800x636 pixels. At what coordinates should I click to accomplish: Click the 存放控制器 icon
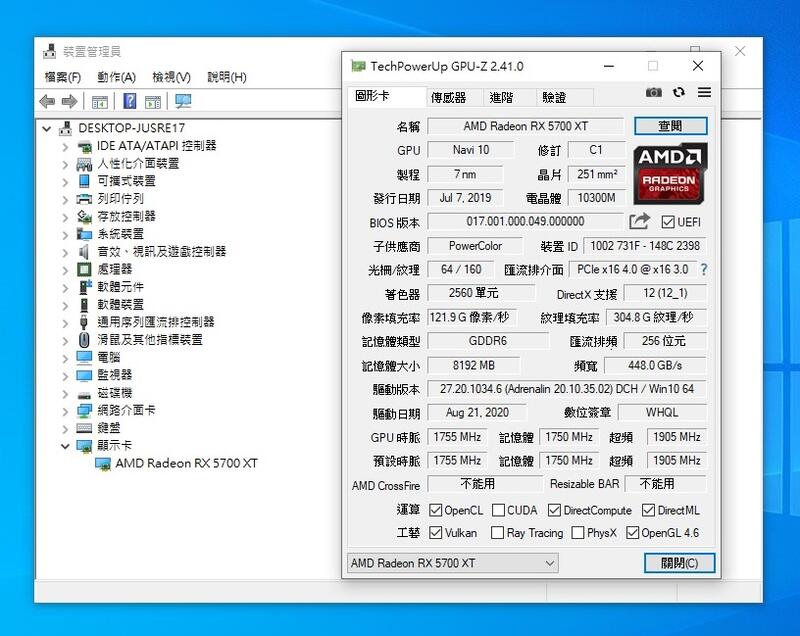coord(84,217)
